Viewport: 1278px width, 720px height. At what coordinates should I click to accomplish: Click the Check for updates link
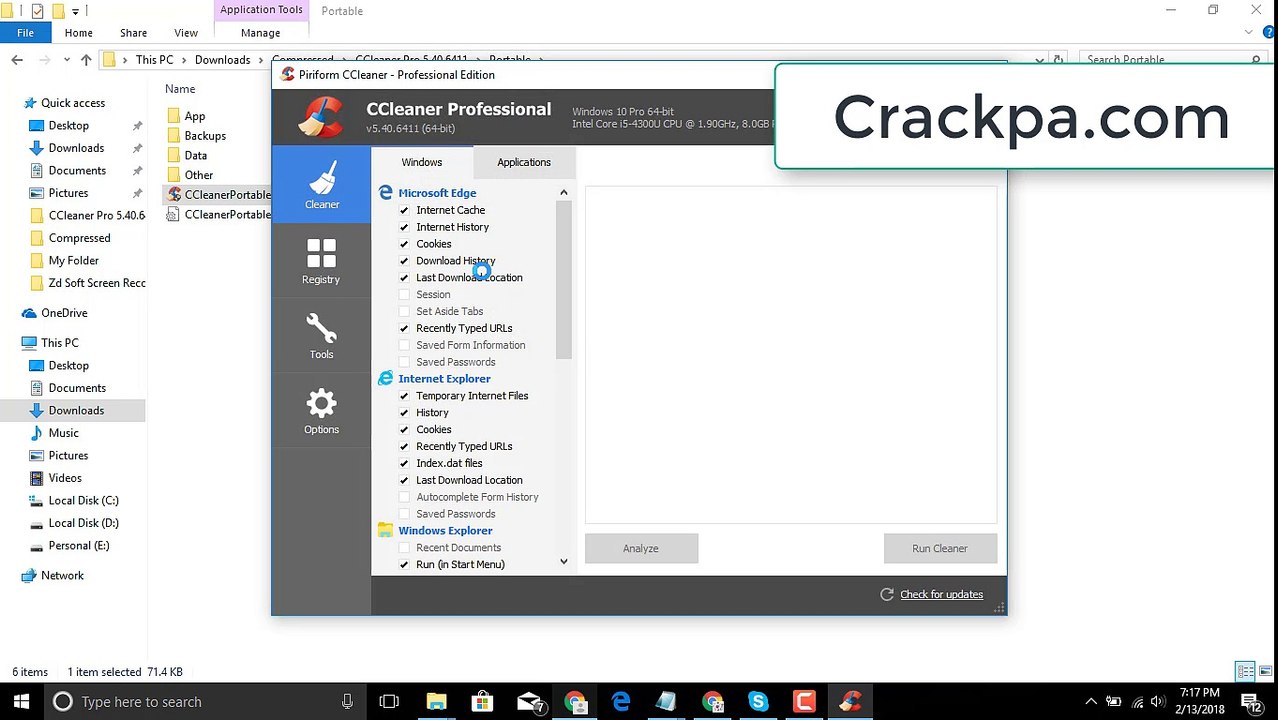pyautogui.click(x=941, y=594)
